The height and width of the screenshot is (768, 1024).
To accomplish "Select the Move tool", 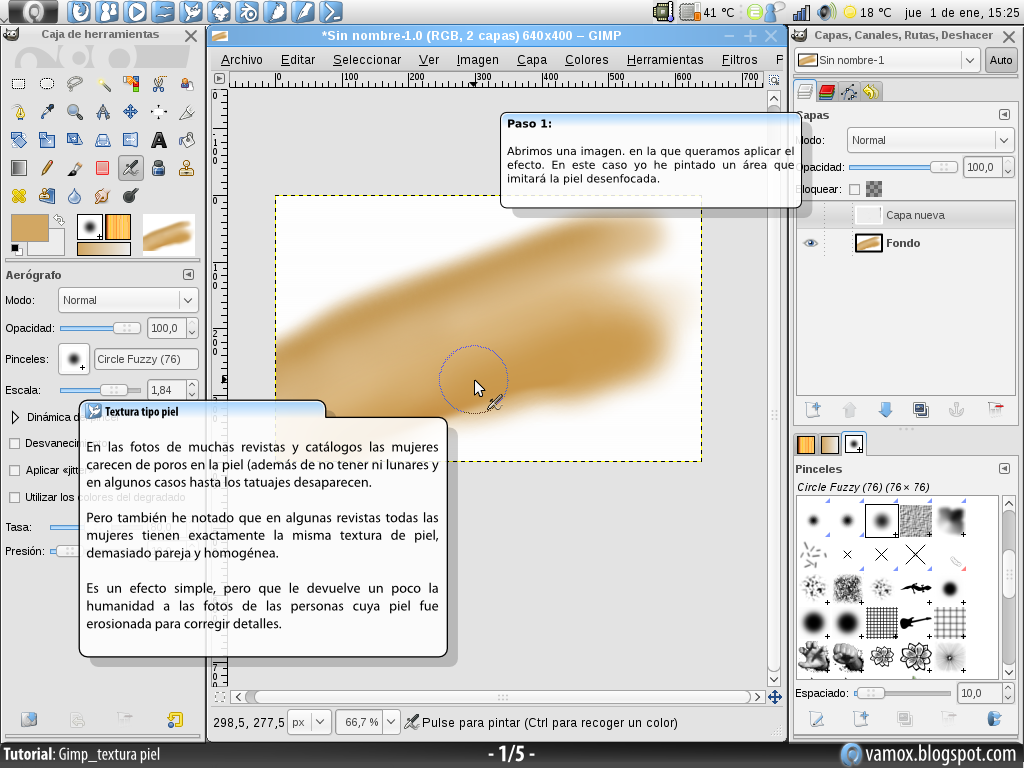I will click(131, 112).
